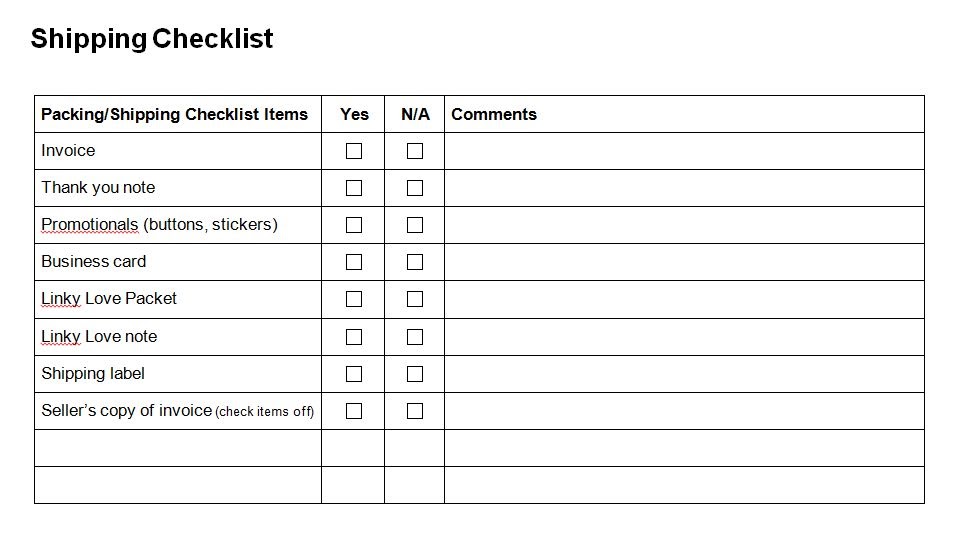Viewport: 960px width, 548px height.
Task: Tick N/A checkbox for Invoice row
Action: pos(415,151)
